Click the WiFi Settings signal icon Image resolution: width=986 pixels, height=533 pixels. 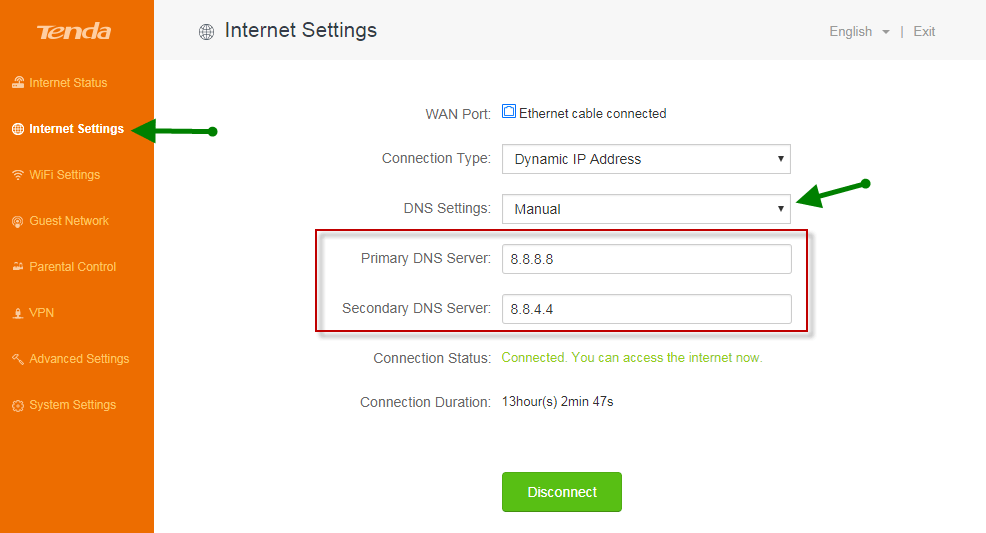(18, 175)
